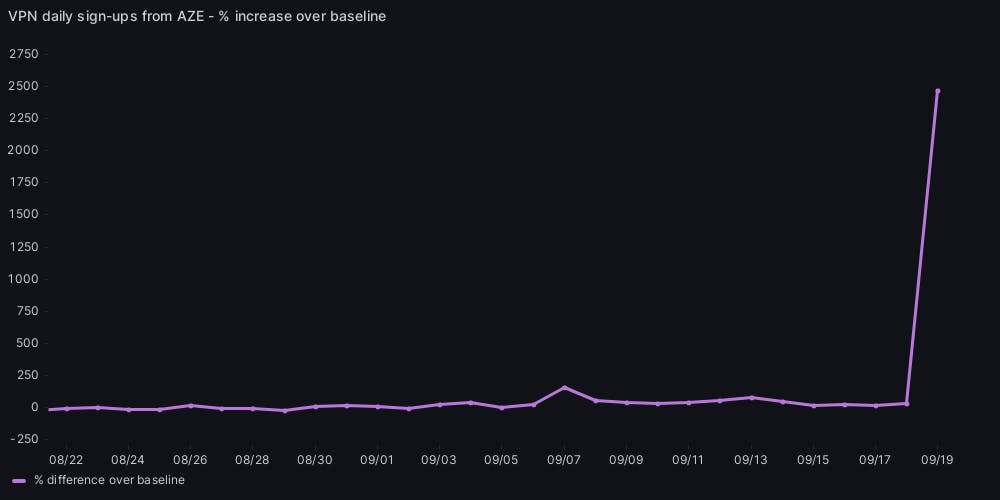Click the 1250 y-axis tick label

(x=23, y=246)
